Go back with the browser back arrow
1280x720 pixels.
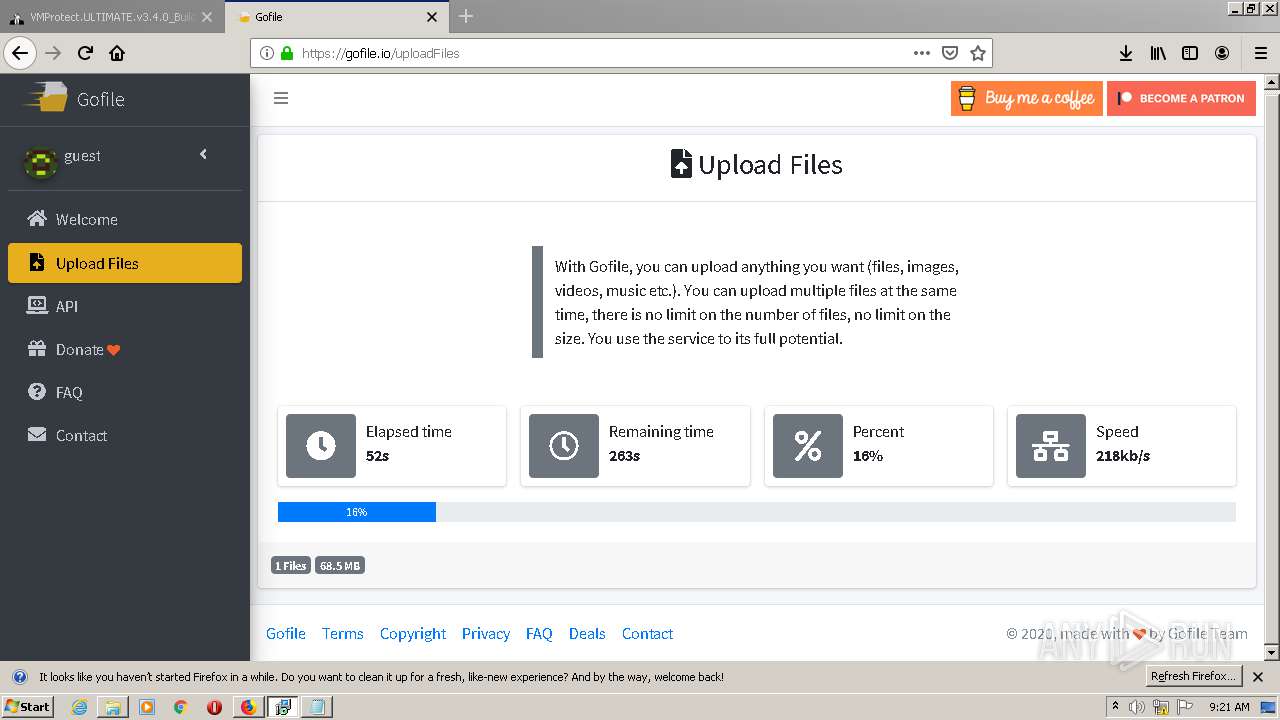point(20,53)
